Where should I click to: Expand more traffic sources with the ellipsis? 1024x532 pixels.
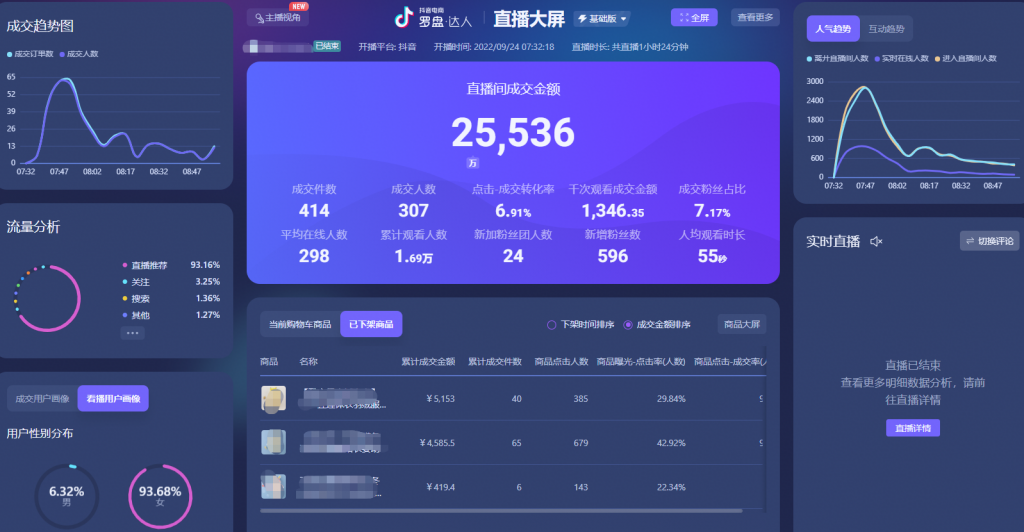coord(133,333)
